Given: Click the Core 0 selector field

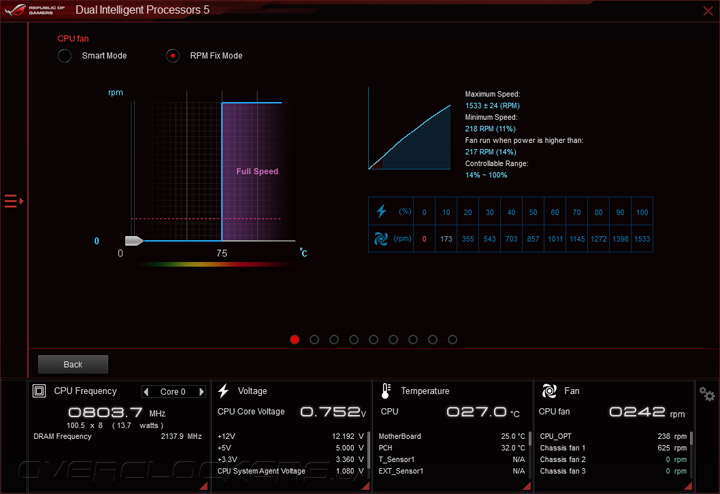Looking at the screenshot, I should (173, 392).
